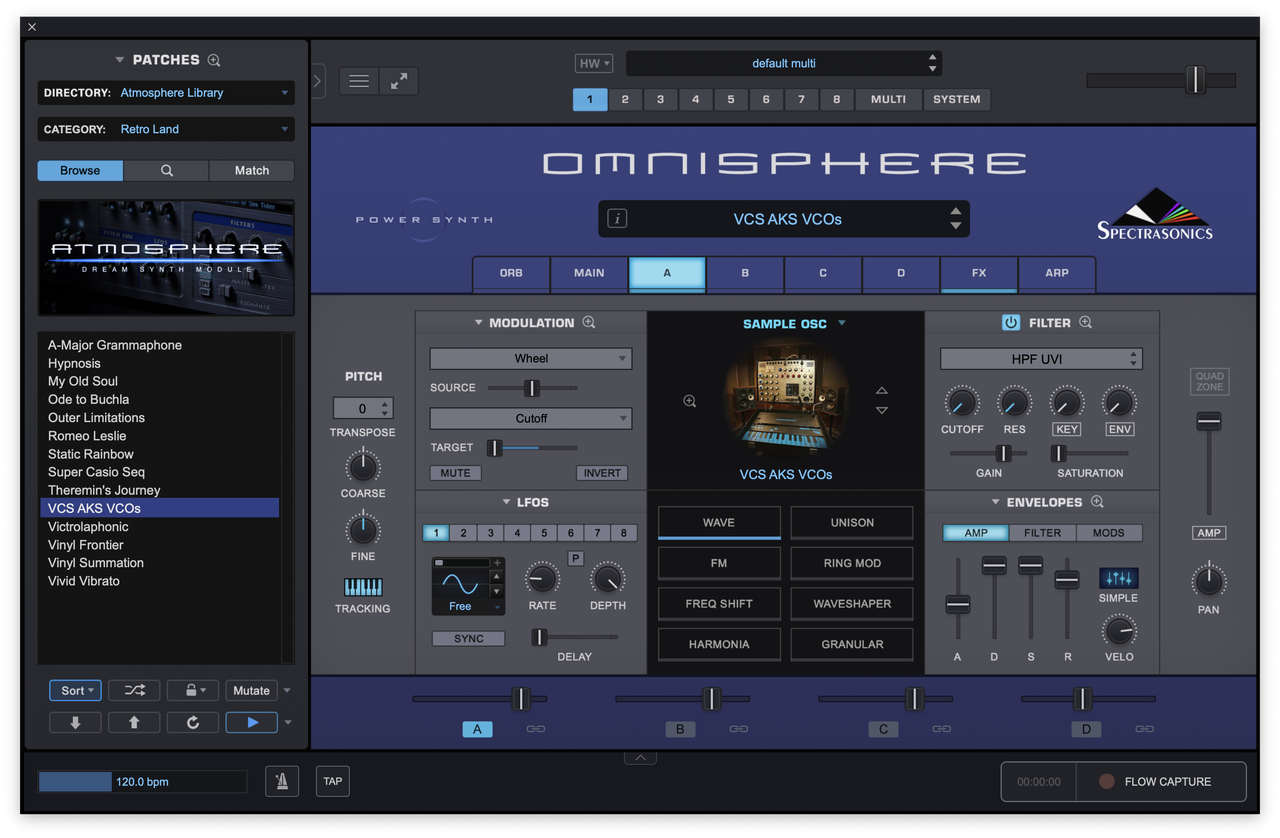Click the shuffle patches icon
1280x838 pixels.
tap(134, 690)
